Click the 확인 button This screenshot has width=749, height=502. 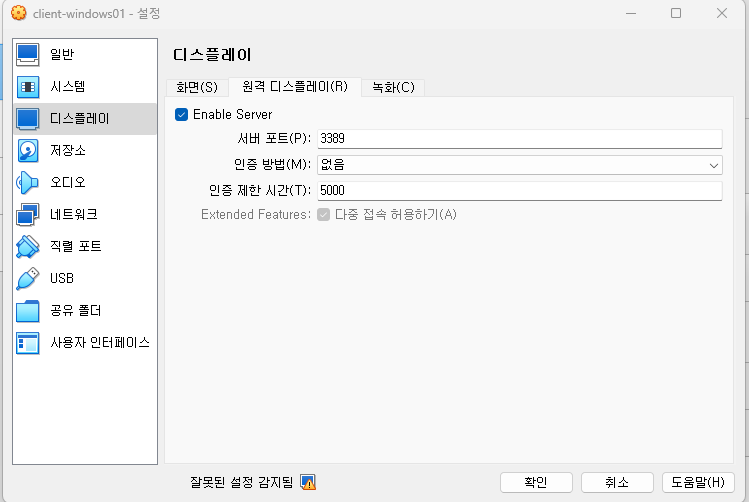536,482
